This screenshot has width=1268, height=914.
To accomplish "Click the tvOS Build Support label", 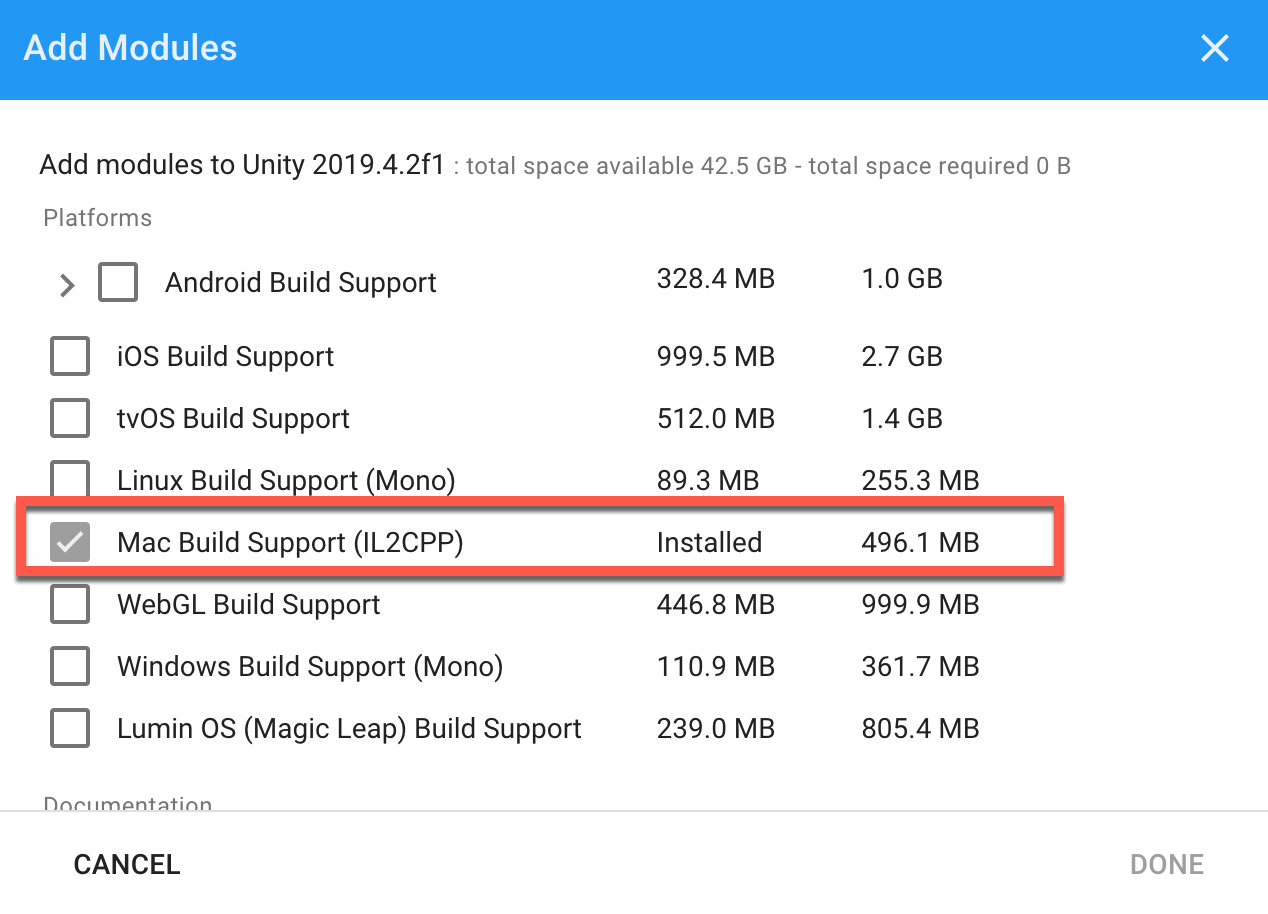I will 233,419.
